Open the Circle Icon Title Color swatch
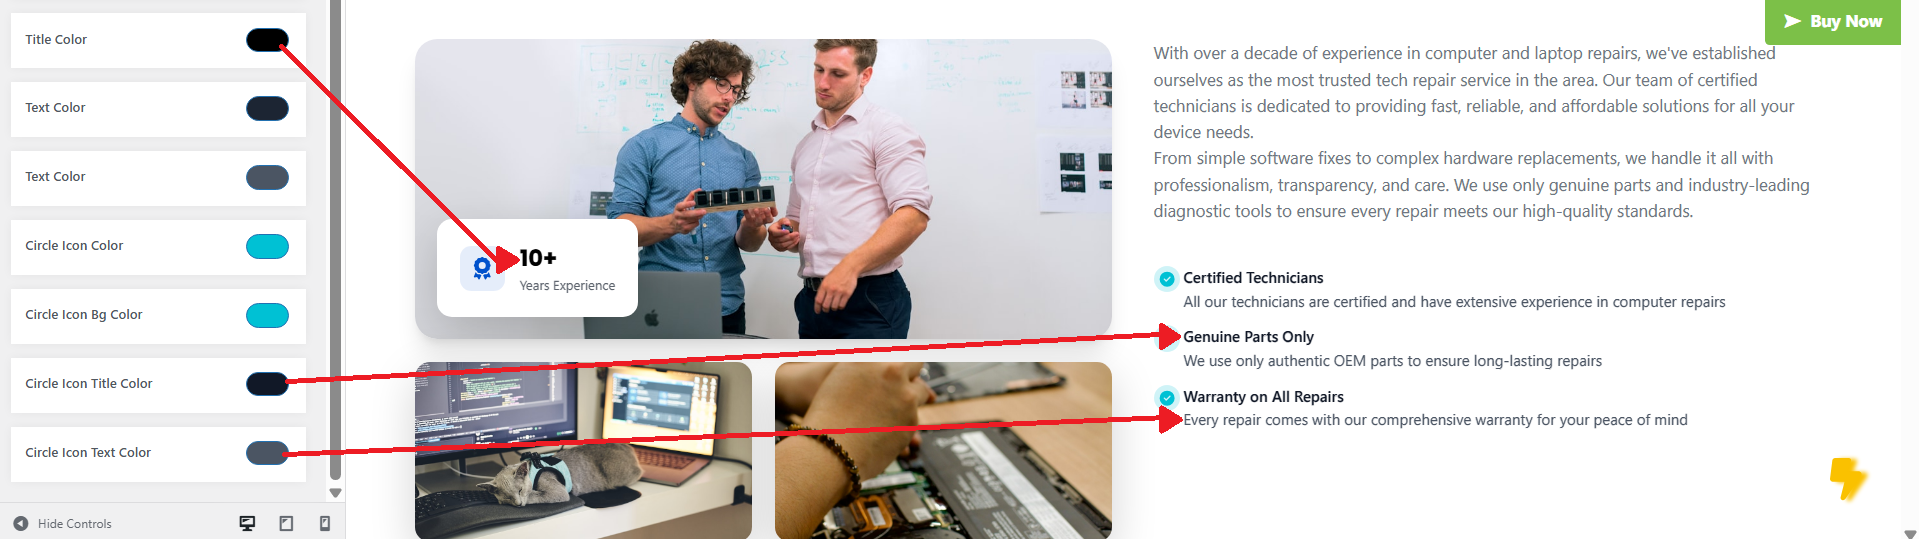The width and height of the screenshot is (1919, 539). 267,384
